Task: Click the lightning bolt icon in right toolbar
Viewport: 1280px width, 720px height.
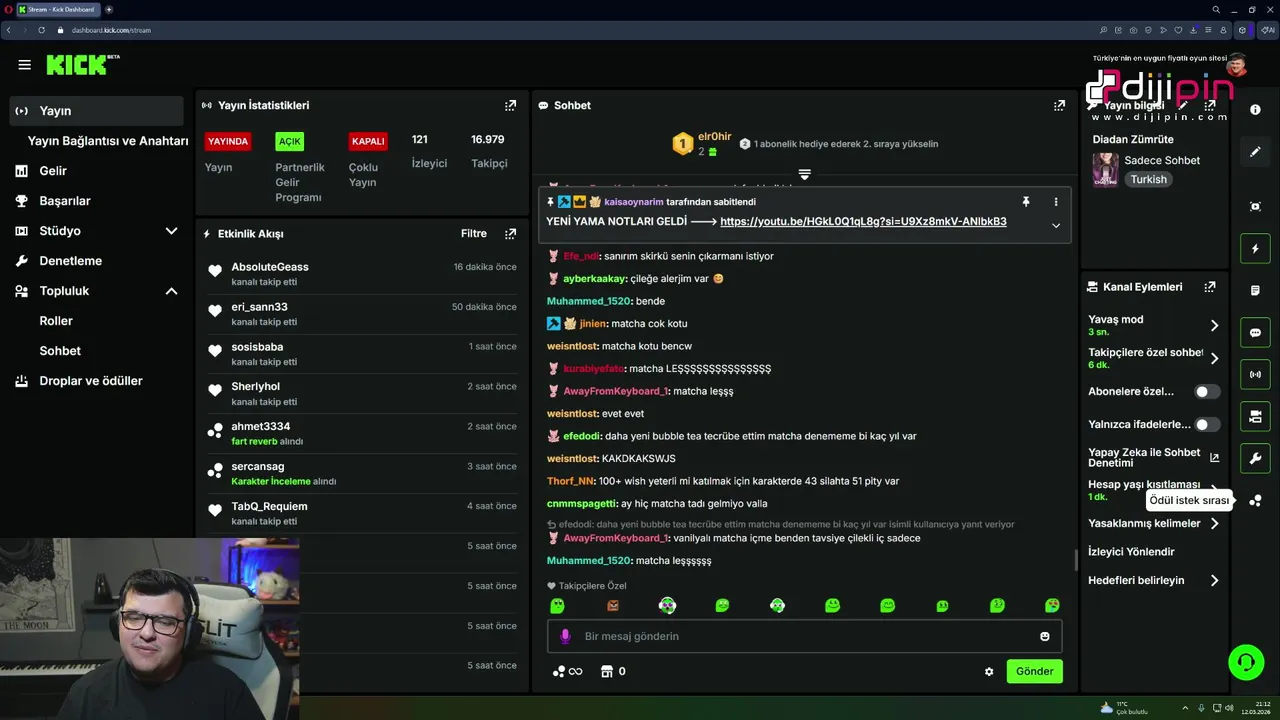Action: tap(1255, 249)
